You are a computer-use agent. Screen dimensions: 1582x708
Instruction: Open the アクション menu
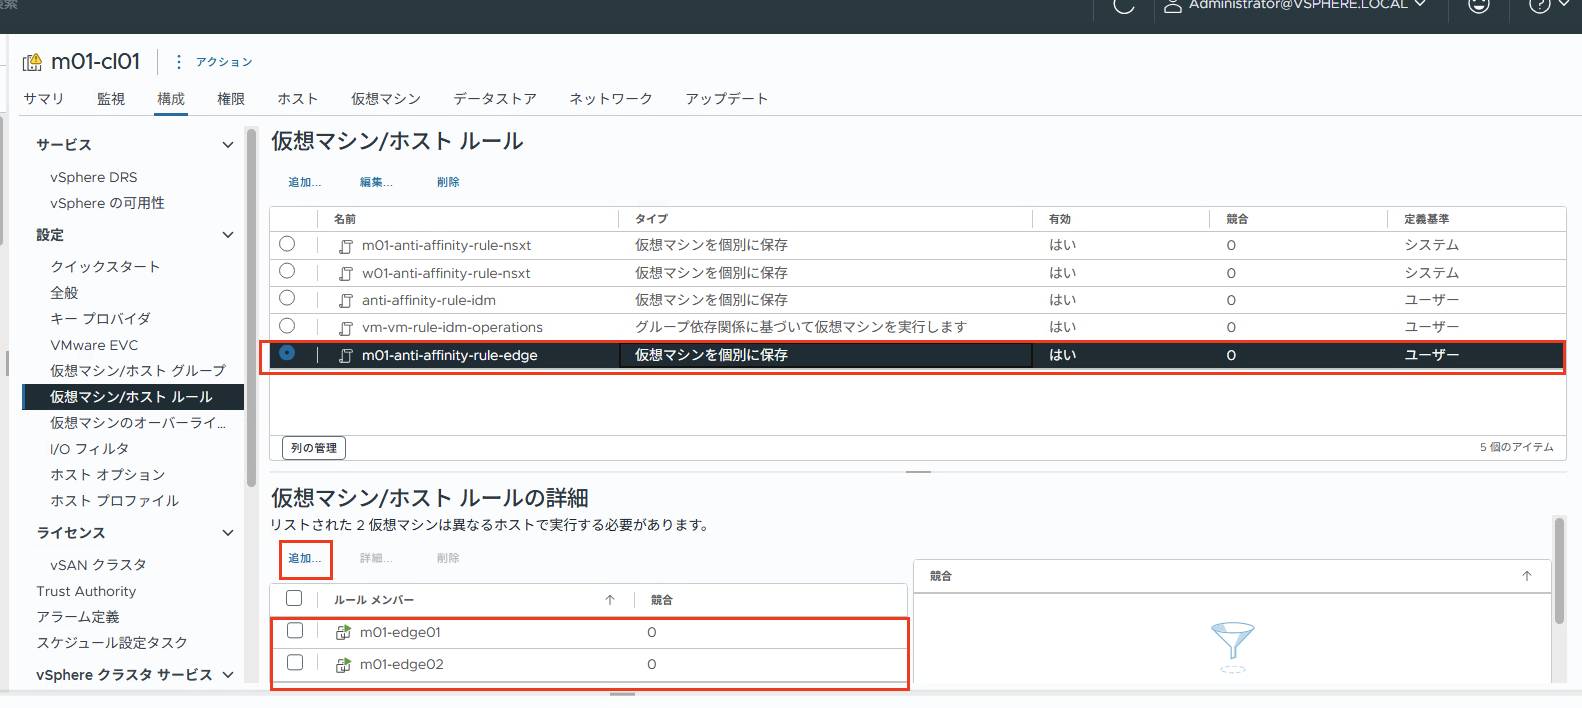tap(224, 62)
